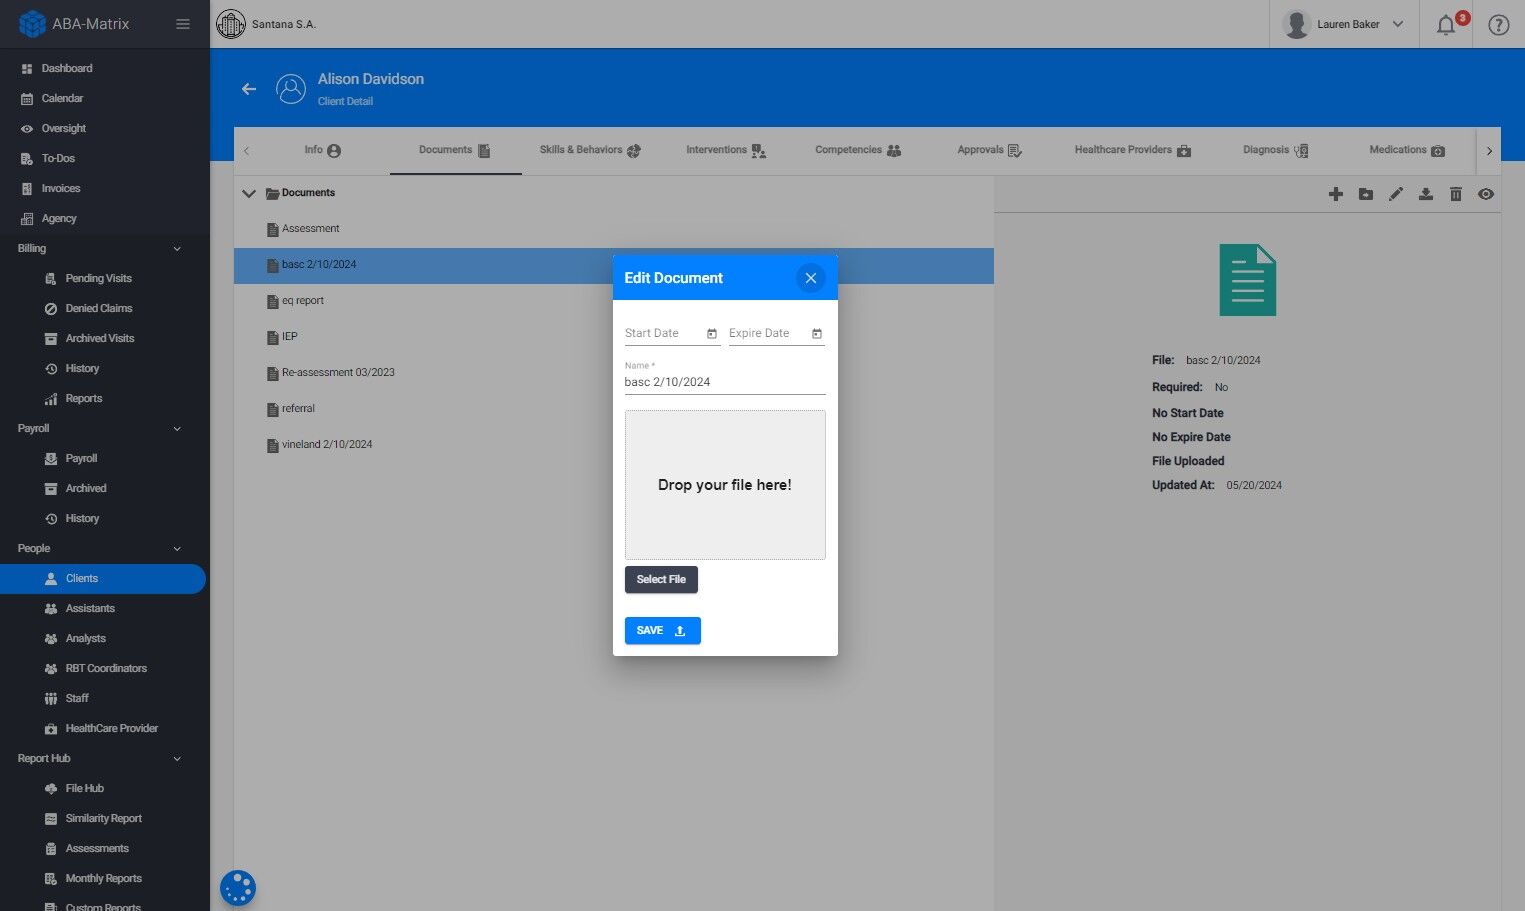Open Similarity Report under Report Hub
1525x911 pixels.
[105, 818]
